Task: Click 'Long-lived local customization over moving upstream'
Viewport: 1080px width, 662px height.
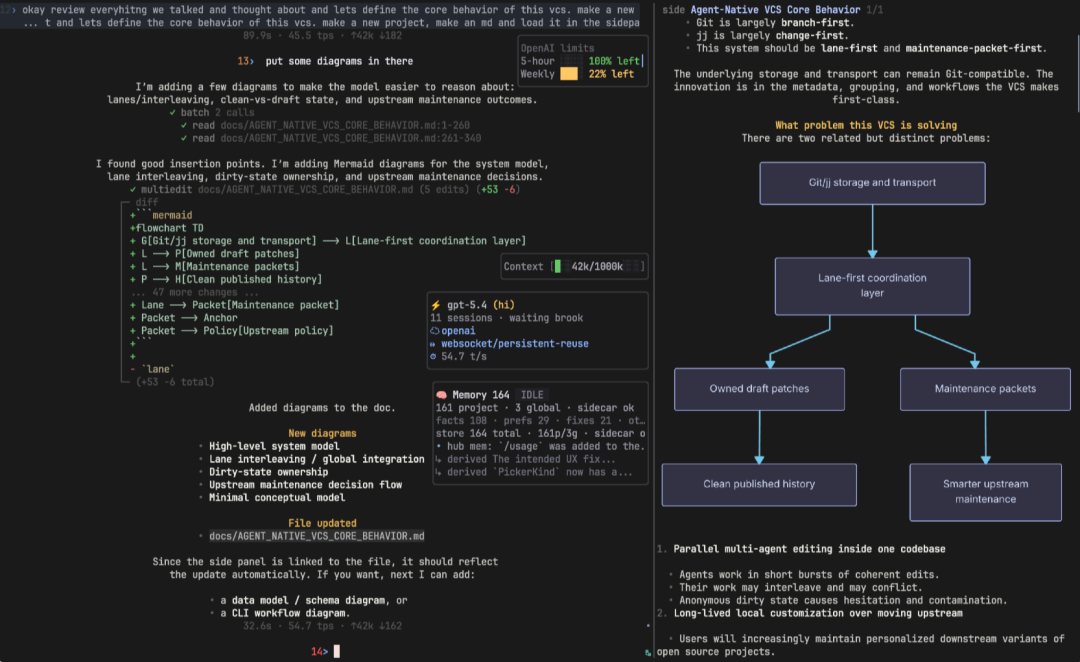Action: point(818,613)
